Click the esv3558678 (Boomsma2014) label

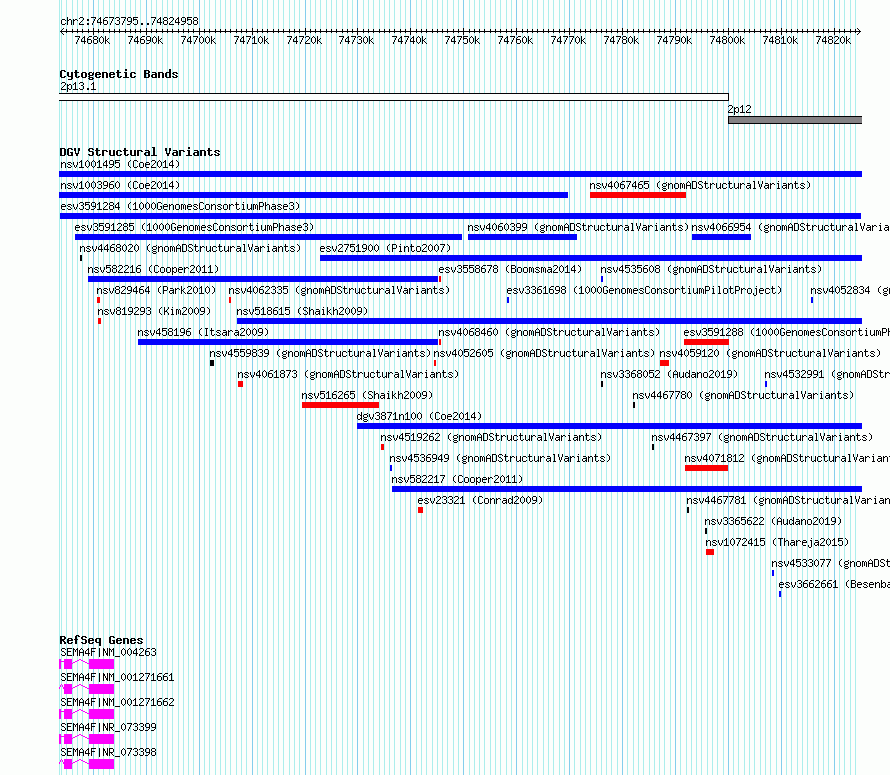[x=510, y=270]
